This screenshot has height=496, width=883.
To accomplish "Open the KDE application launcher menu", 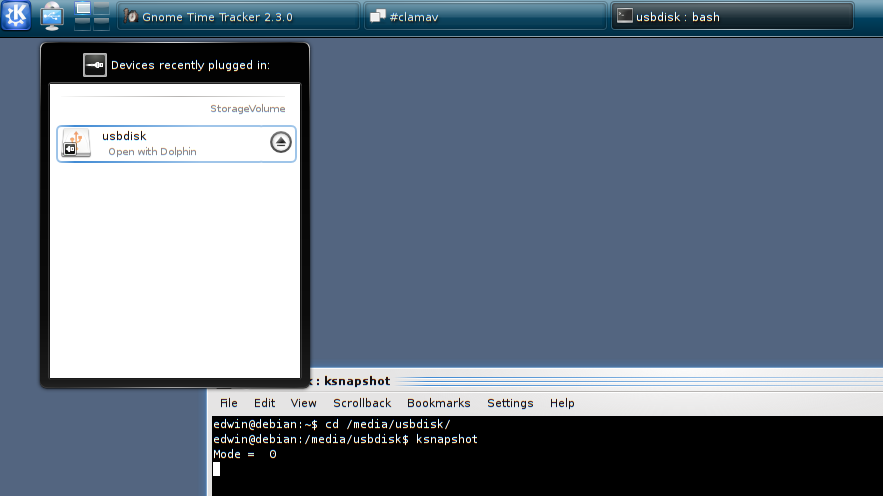I will click(x=16, y=16).
